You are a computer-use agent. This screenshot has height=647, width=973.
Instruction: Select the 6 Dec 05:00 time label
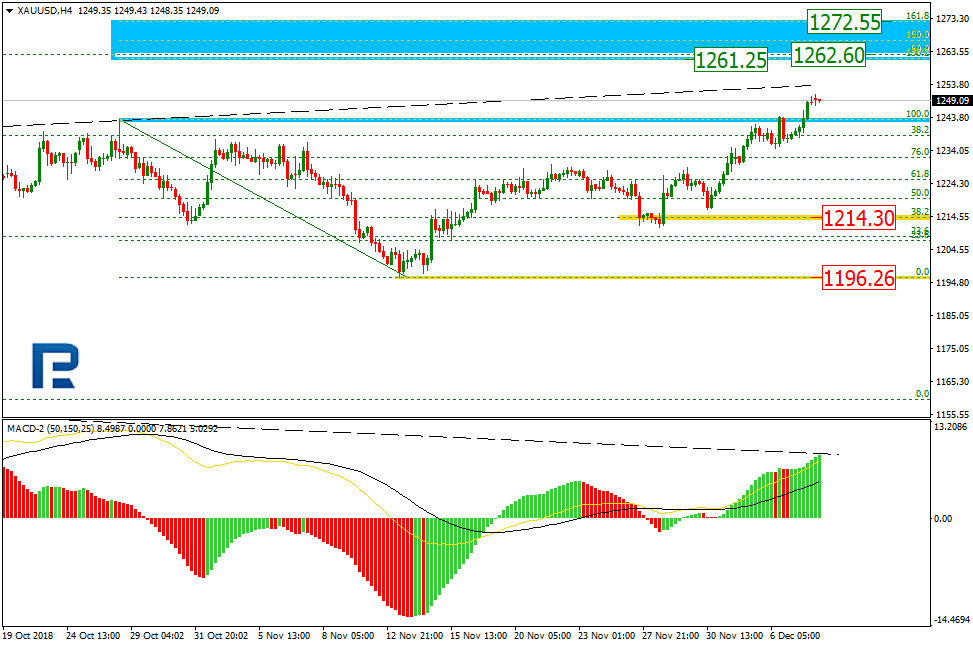click(795, 636)
